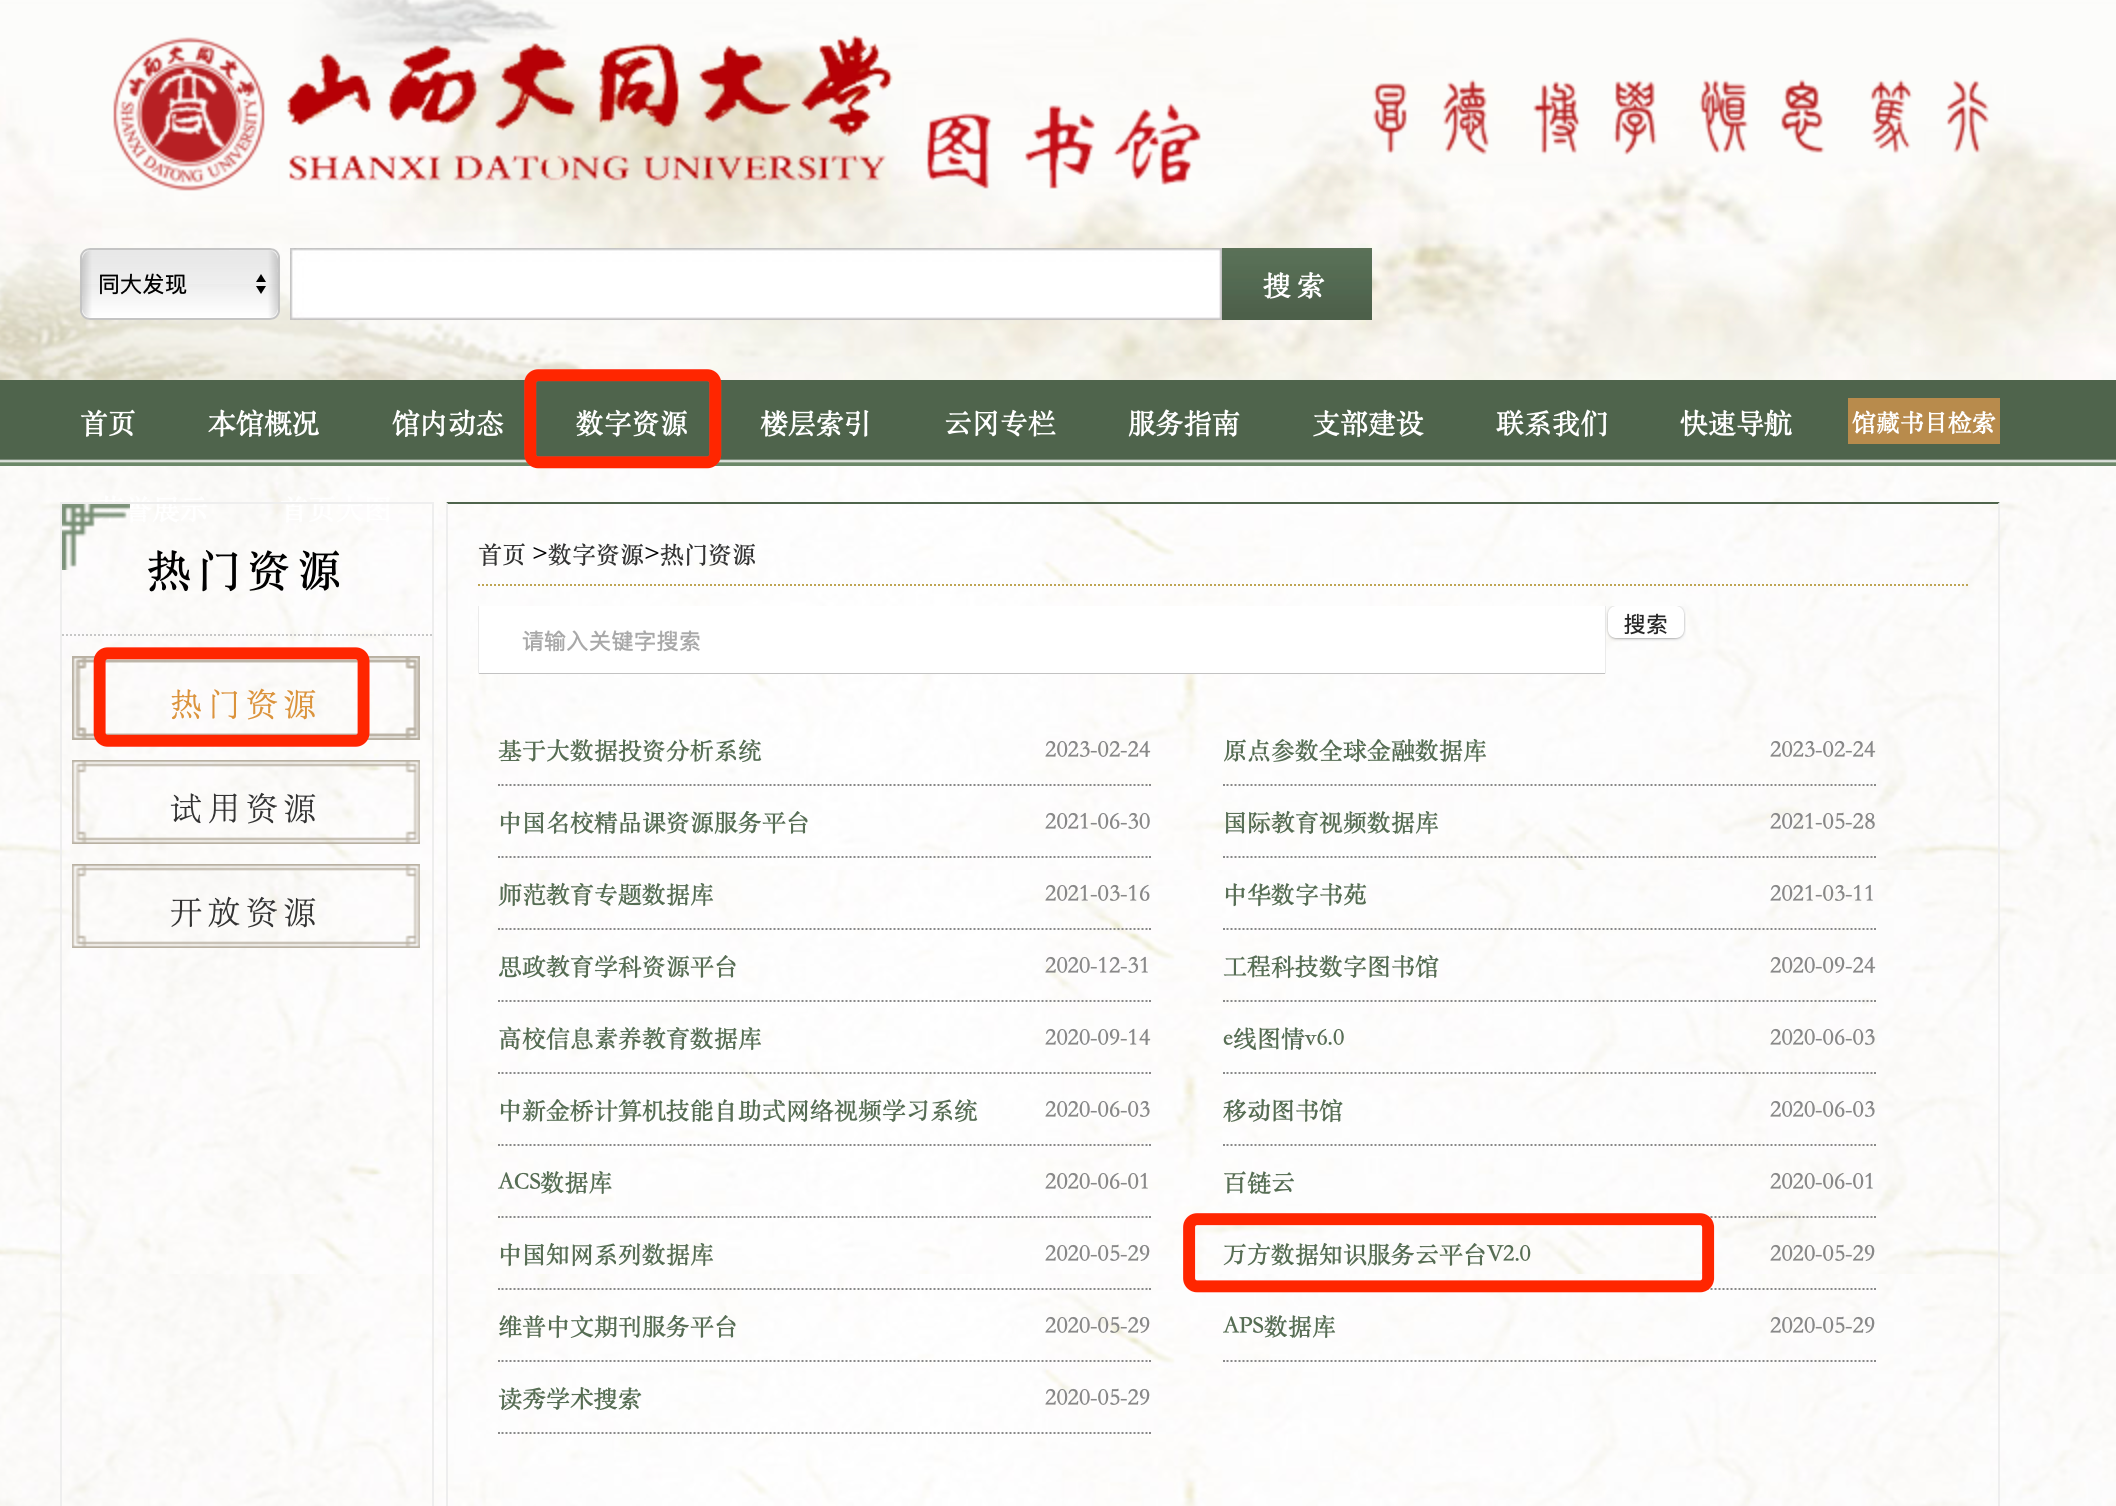Open 高校信息素养教育数据库 link
The image size is (2116, 1506).
[630, 1038]
